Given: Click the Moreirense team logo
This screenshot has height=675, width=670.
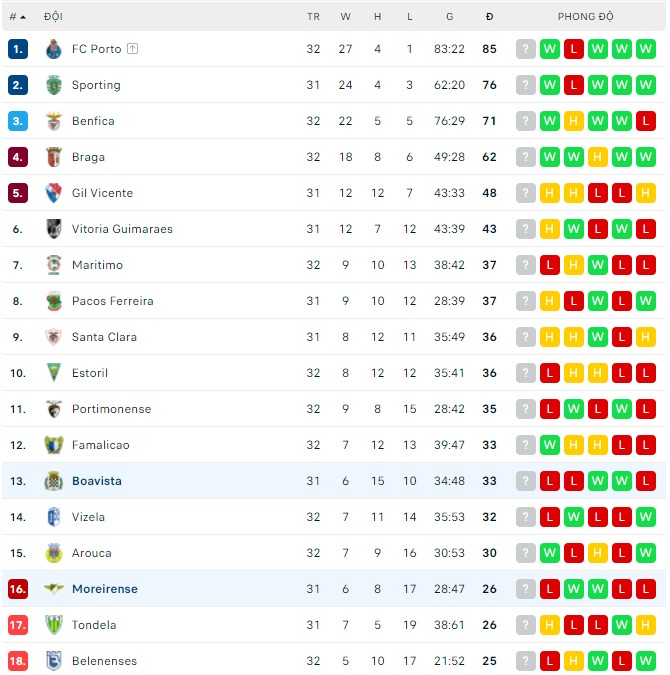Looking at the screenshot, I should coord(54,589).
